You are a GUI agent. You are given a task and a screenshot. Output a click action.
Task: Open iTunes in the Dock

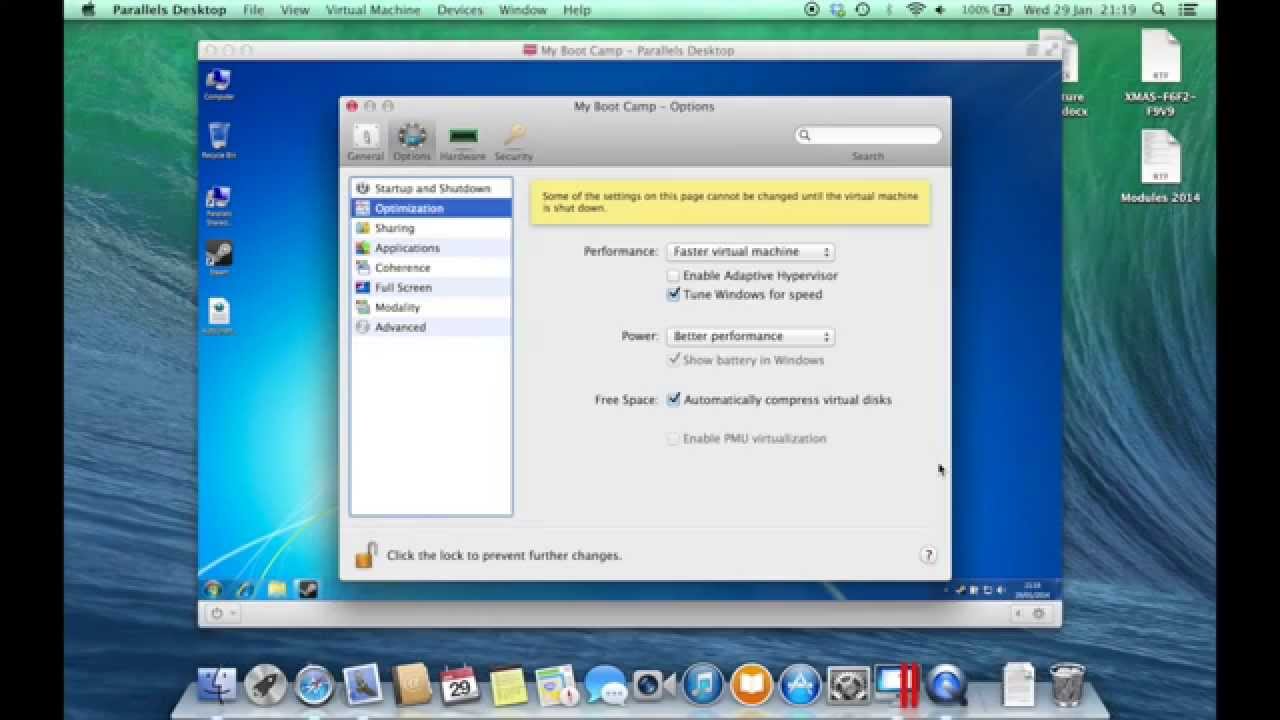[703, 685]
